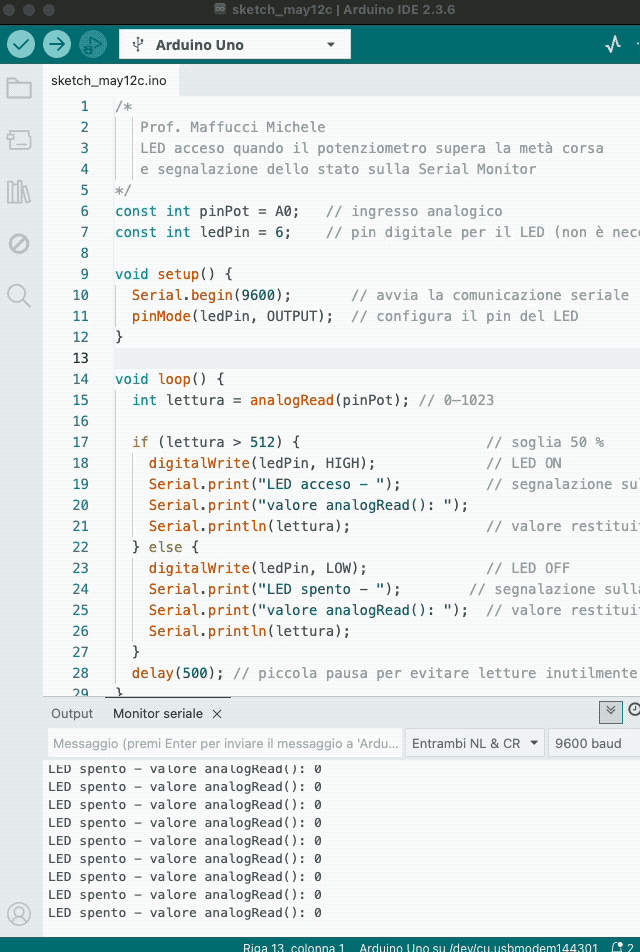640x952 pixels.
Task: Click the serial message input field
Action: [225, 743]
